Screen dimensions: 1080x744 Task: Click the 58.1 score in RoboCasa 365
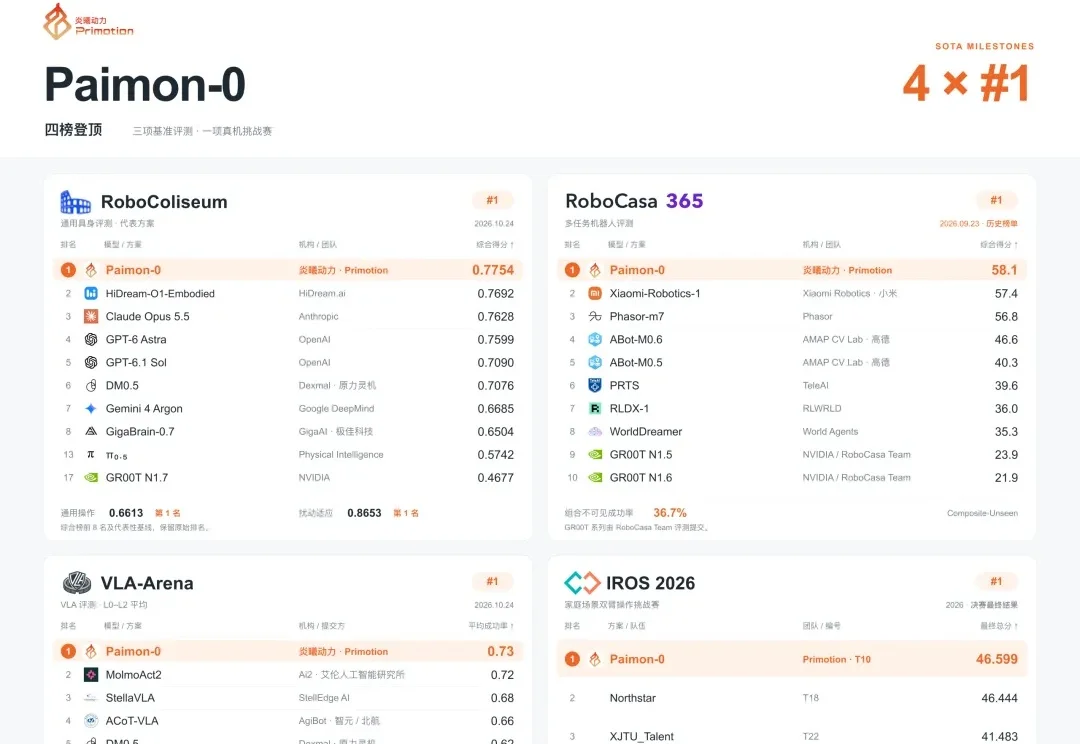tap(1004, 270)
